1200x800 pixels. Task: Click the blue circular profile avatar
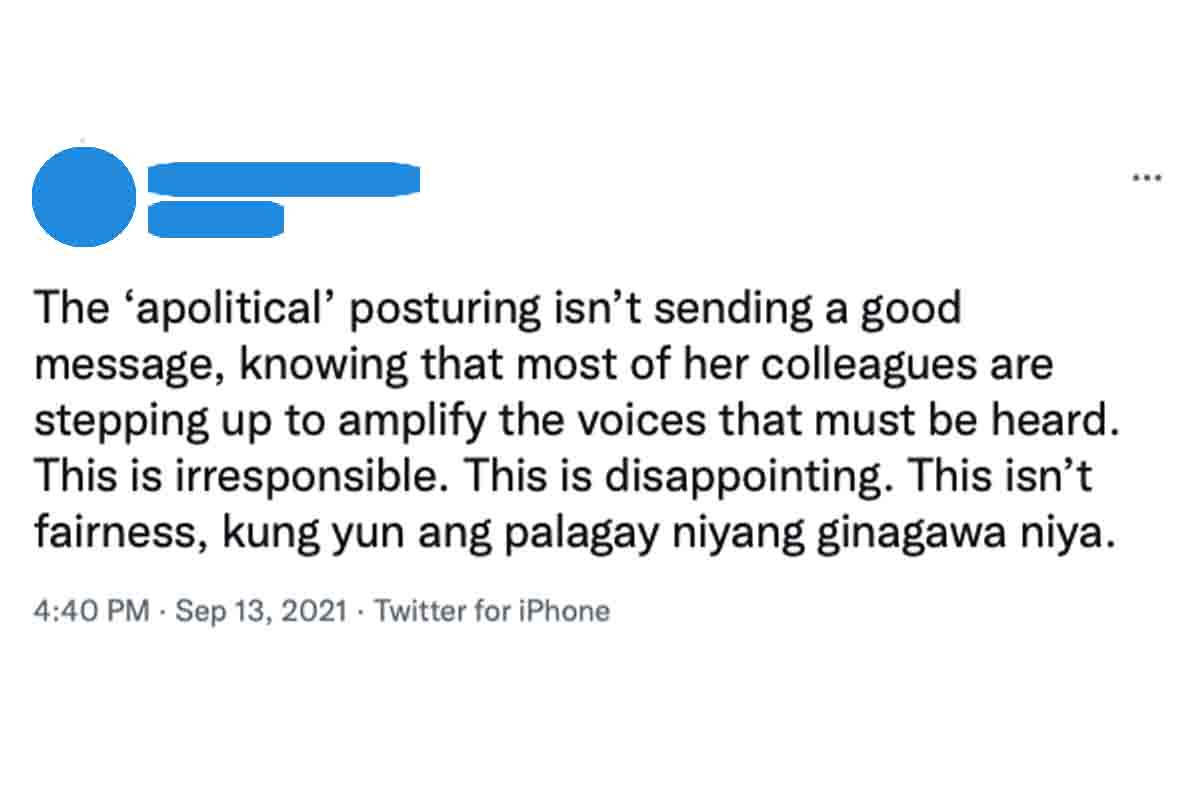click(x=84, y=197)
